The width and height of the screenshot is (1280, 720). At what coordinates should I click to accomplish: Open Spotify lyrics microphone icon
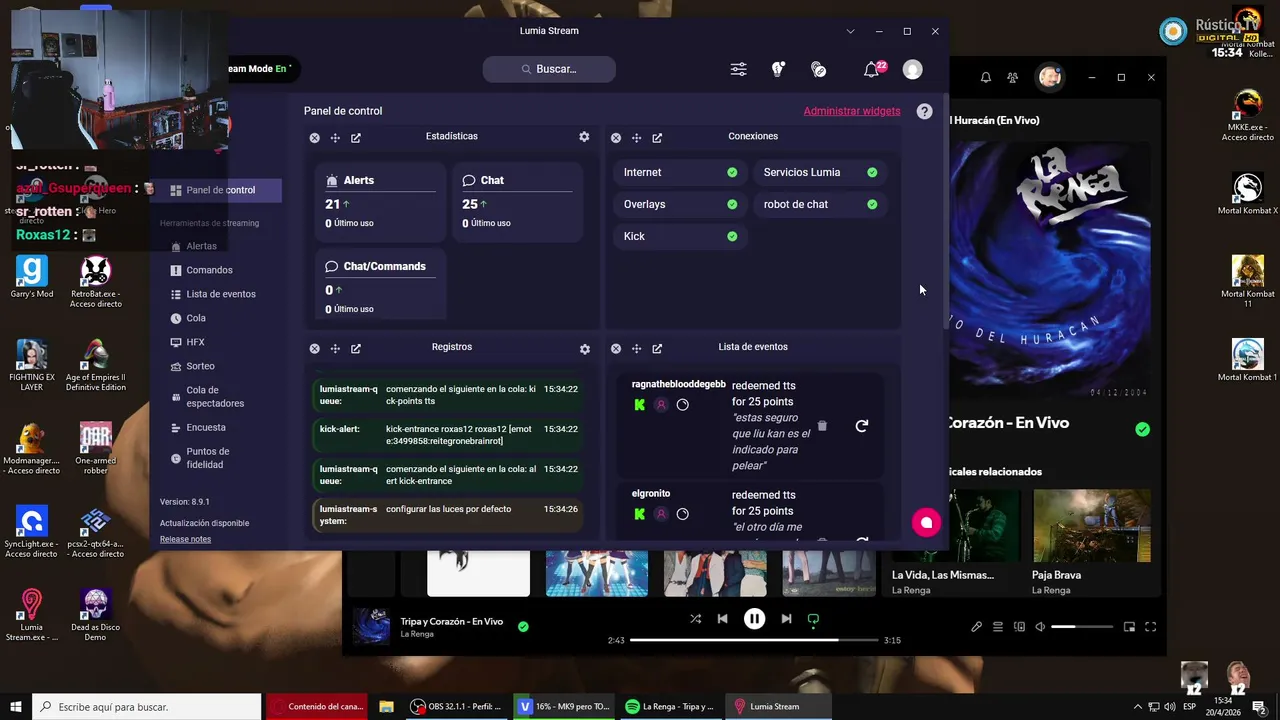(x=976, y=627)
